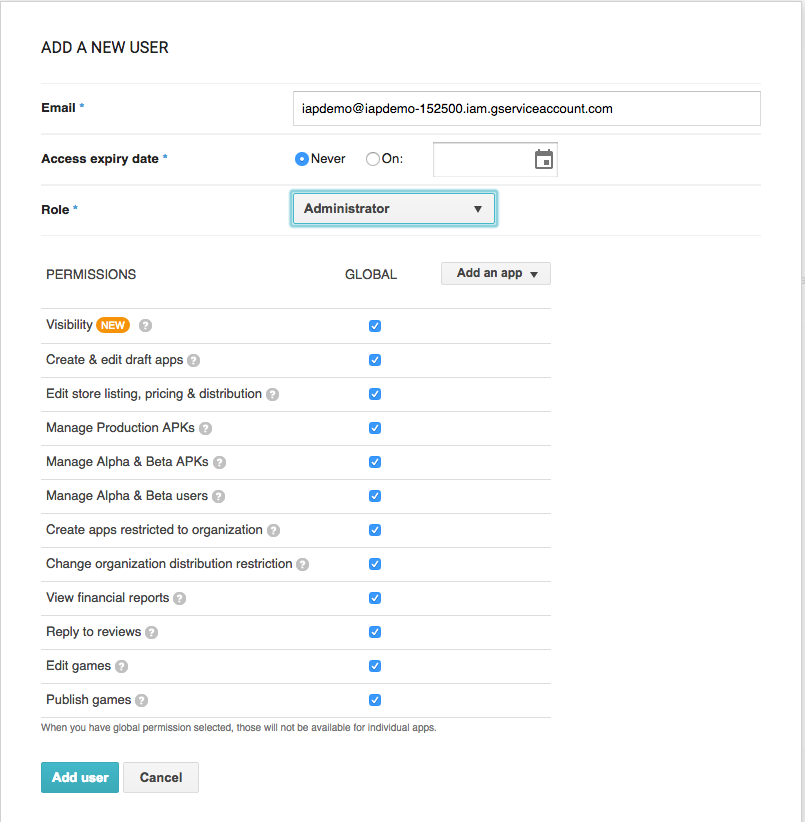805x822 pixels.
Task: Toggle Manage Production APKs checkbox
Action: point(375,428)
